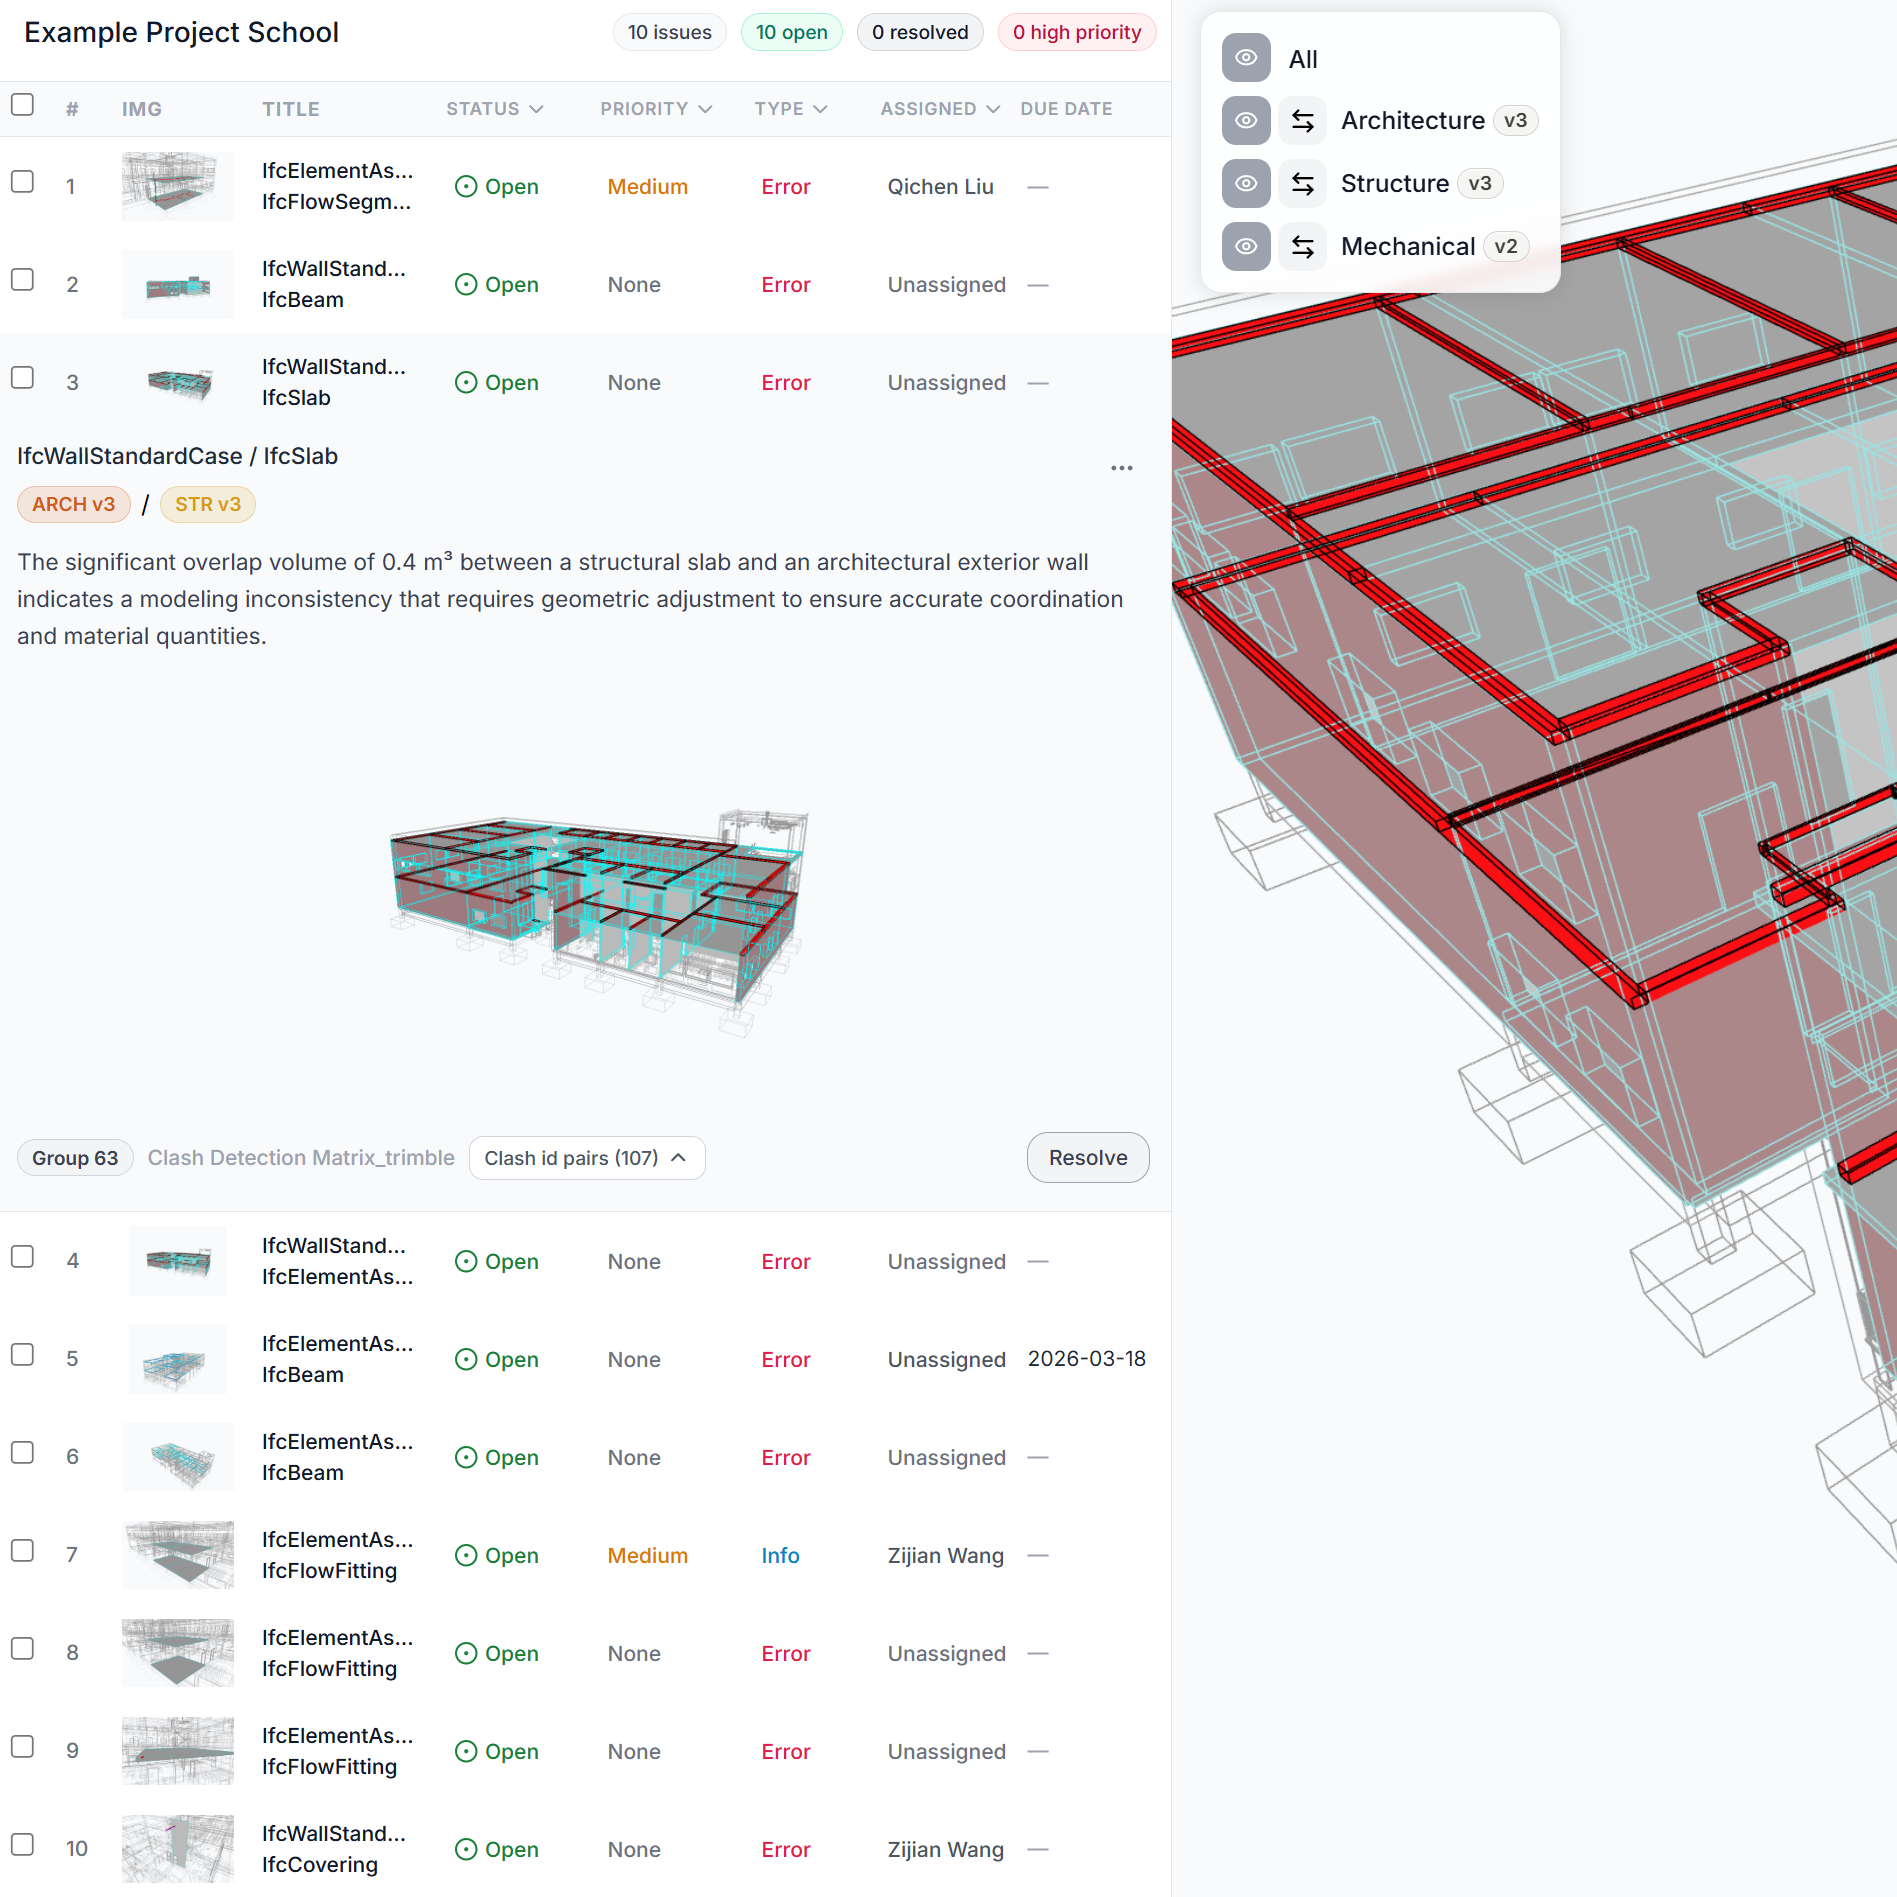Filter by the 10 open badge
This screenshot has height=1897, width=1897.
coord(791,32)
